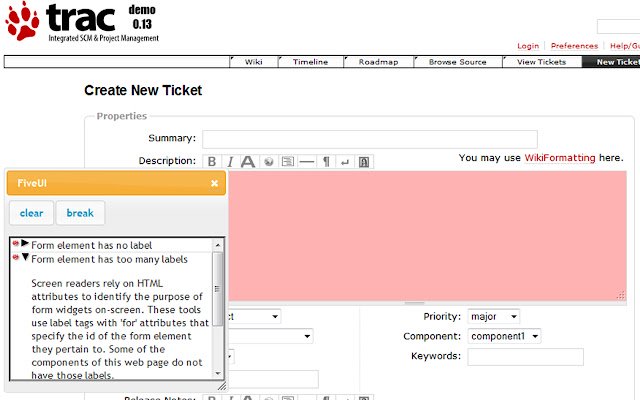Insert a horizontal rule in Description
Screen dimensions: 640x400
click(x=307, y=162)
